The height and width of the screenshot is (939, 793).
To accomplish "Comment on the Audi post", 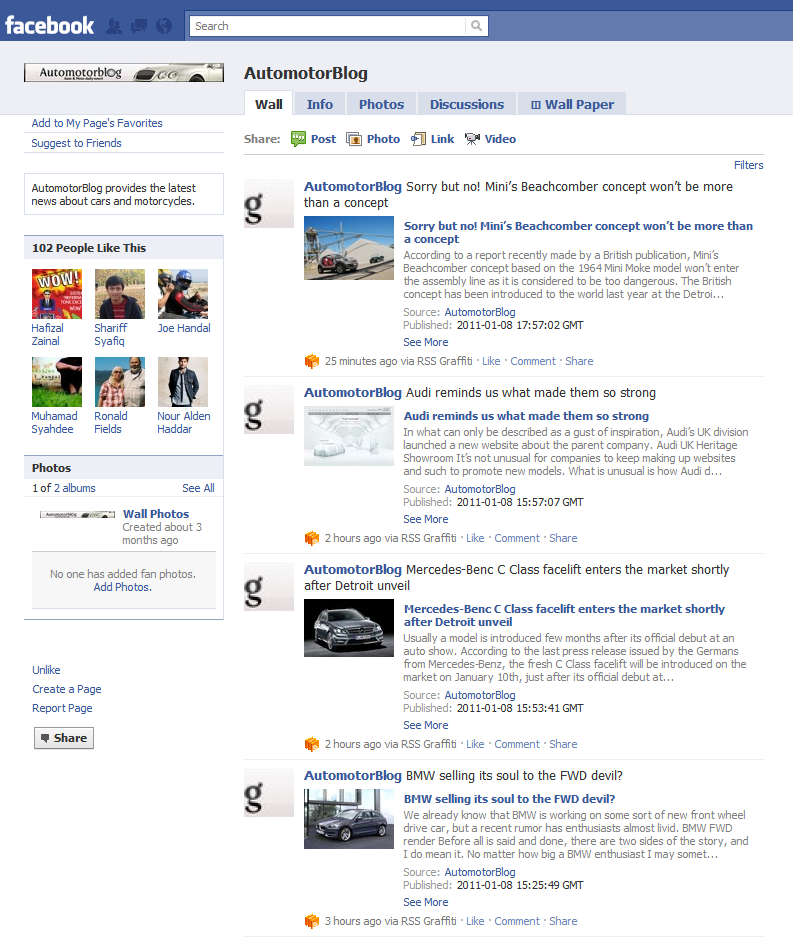I will (x=517, y=538).
